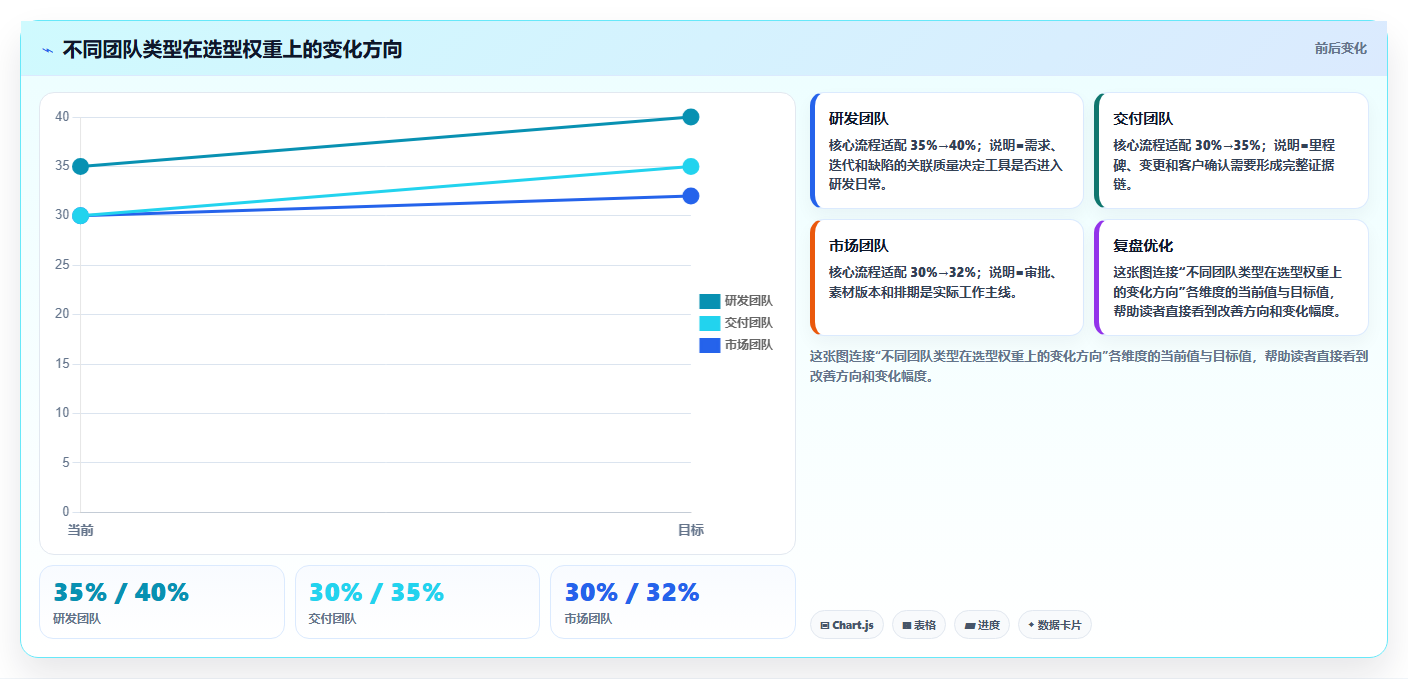Click the 研发团队 legend label

tap(748, 301)
